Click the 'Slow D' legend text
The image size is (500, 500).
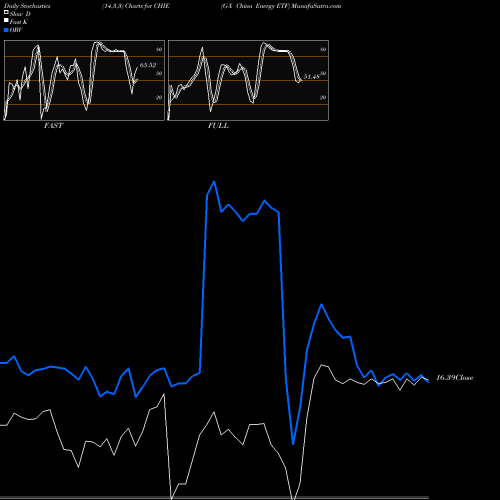point(20,14)
